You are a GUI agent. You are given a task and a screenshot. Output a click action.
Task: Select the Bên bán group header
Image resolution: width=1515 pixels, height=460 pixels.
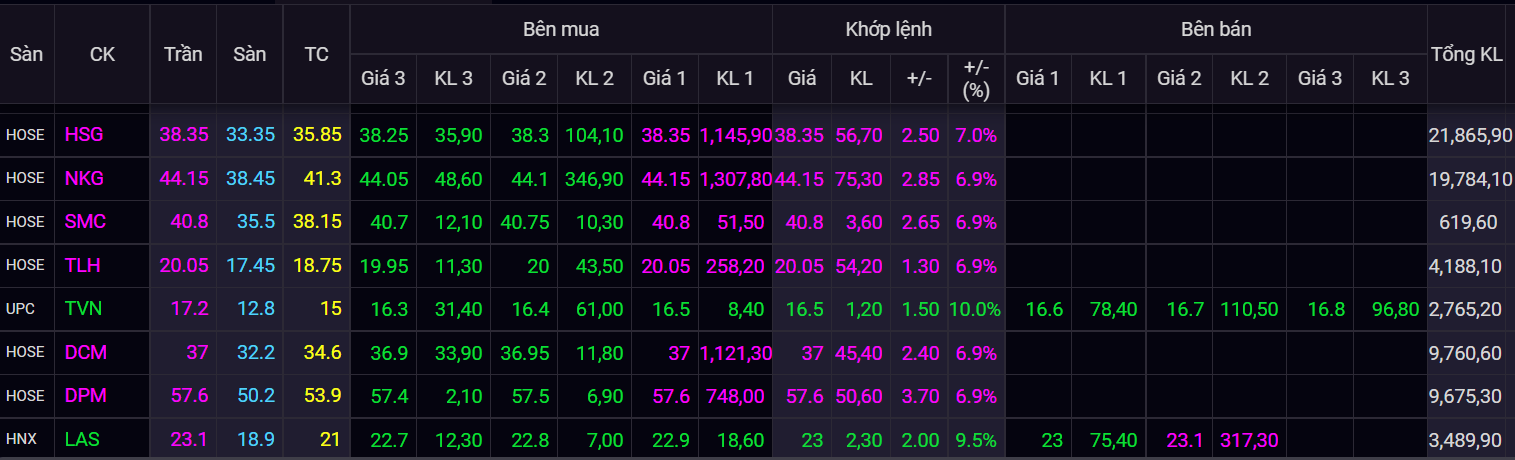tap(1216, 29)
